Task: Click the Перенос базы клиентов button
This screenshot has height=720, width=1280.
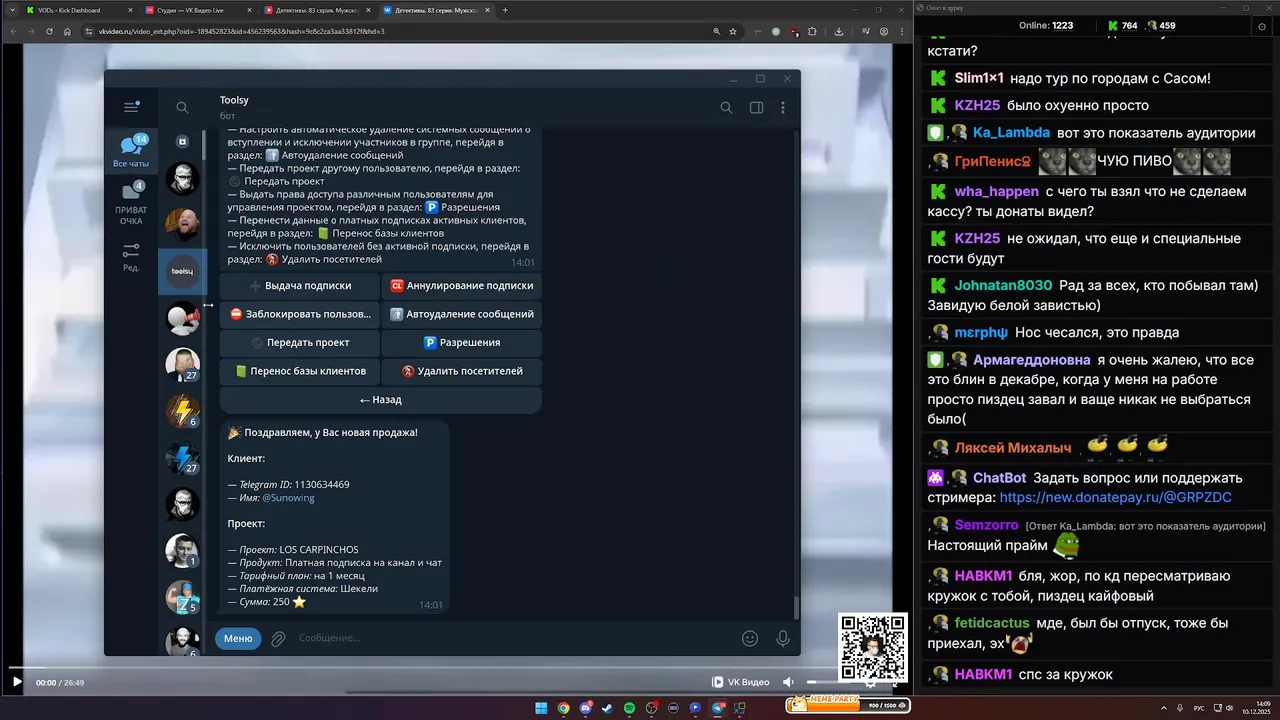Action: (x=300, y=371)
